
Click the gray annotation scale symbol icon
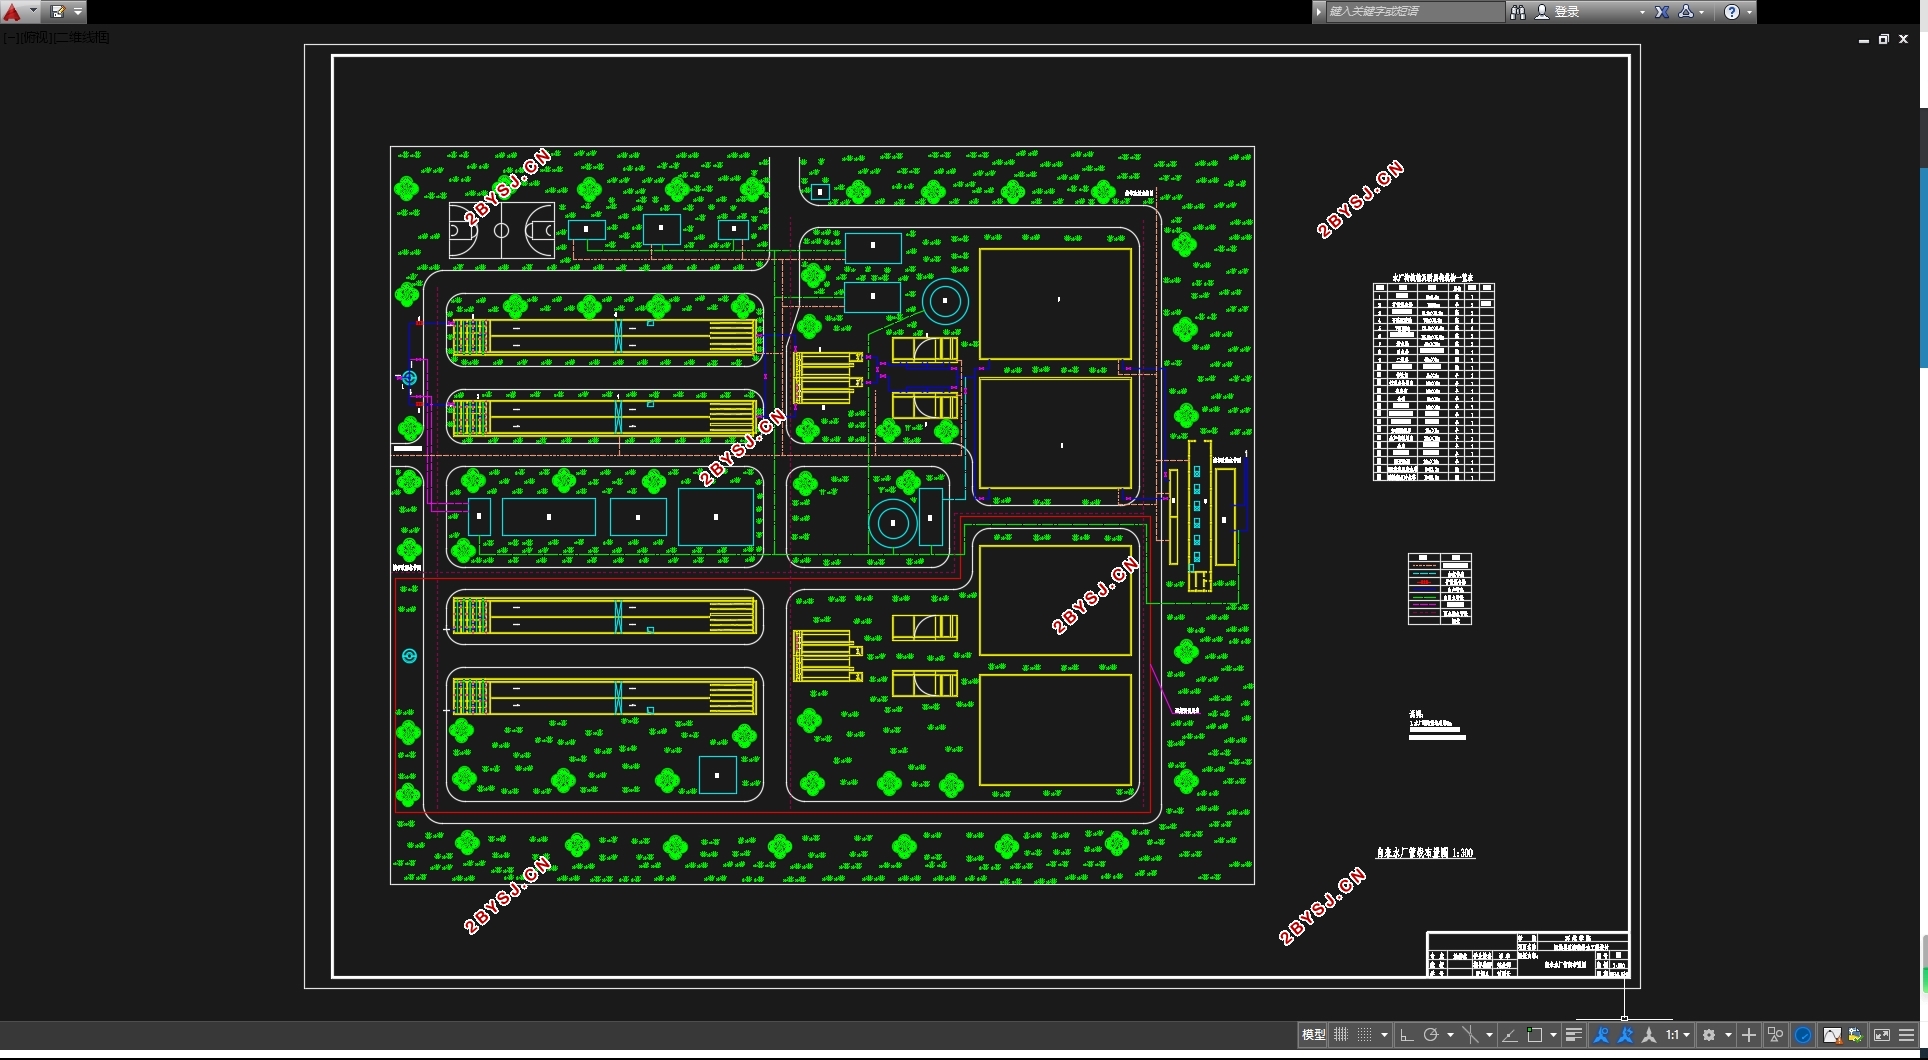point(1649,1035)
